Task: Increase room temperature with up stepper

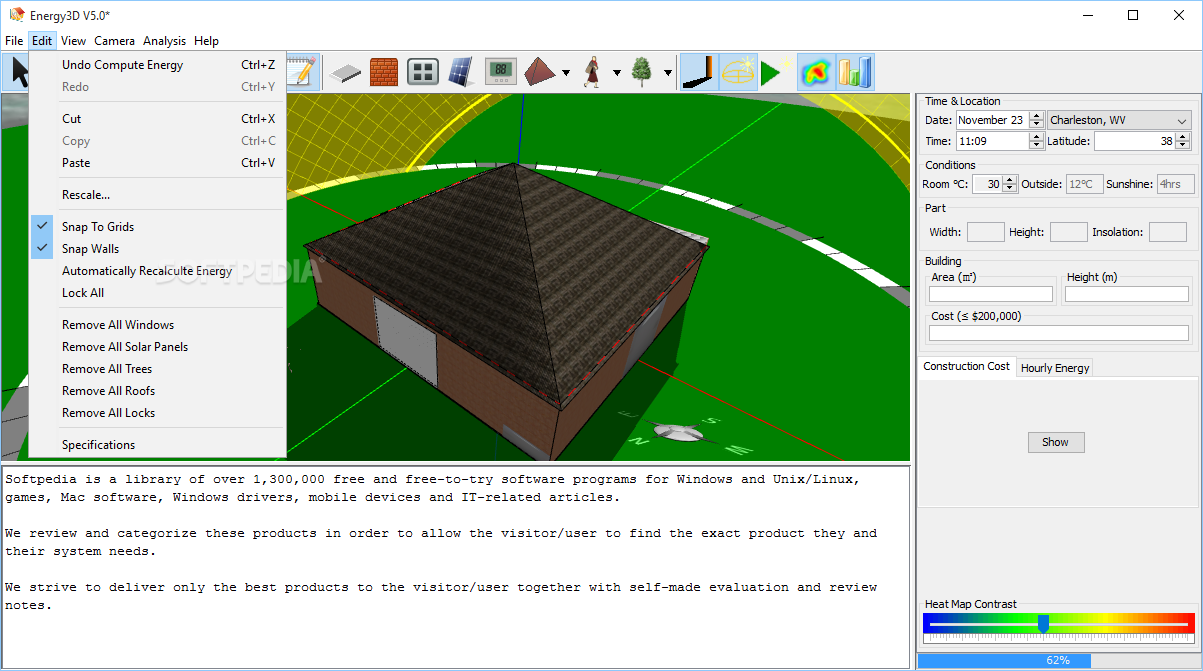Action: click(x=1009, y=180)
